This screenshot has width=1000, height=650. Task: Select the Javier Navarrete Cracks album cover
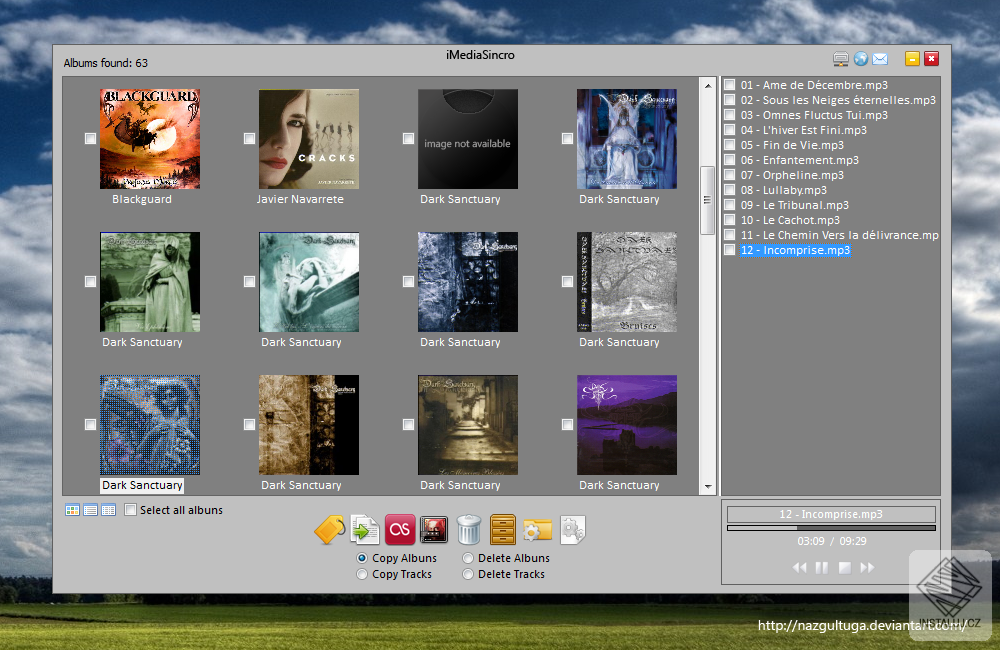(x=308, y=139)
